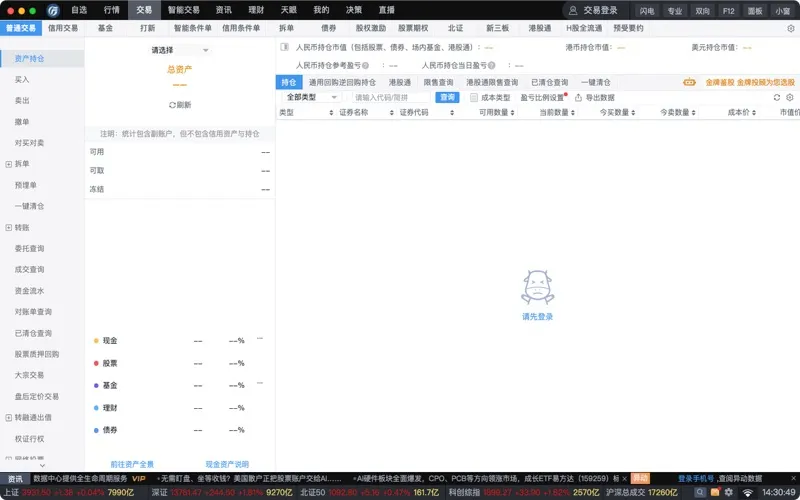Screen dimensions: 800x500
Task: Click the blue 查询 button
Action: click(447, 97)
